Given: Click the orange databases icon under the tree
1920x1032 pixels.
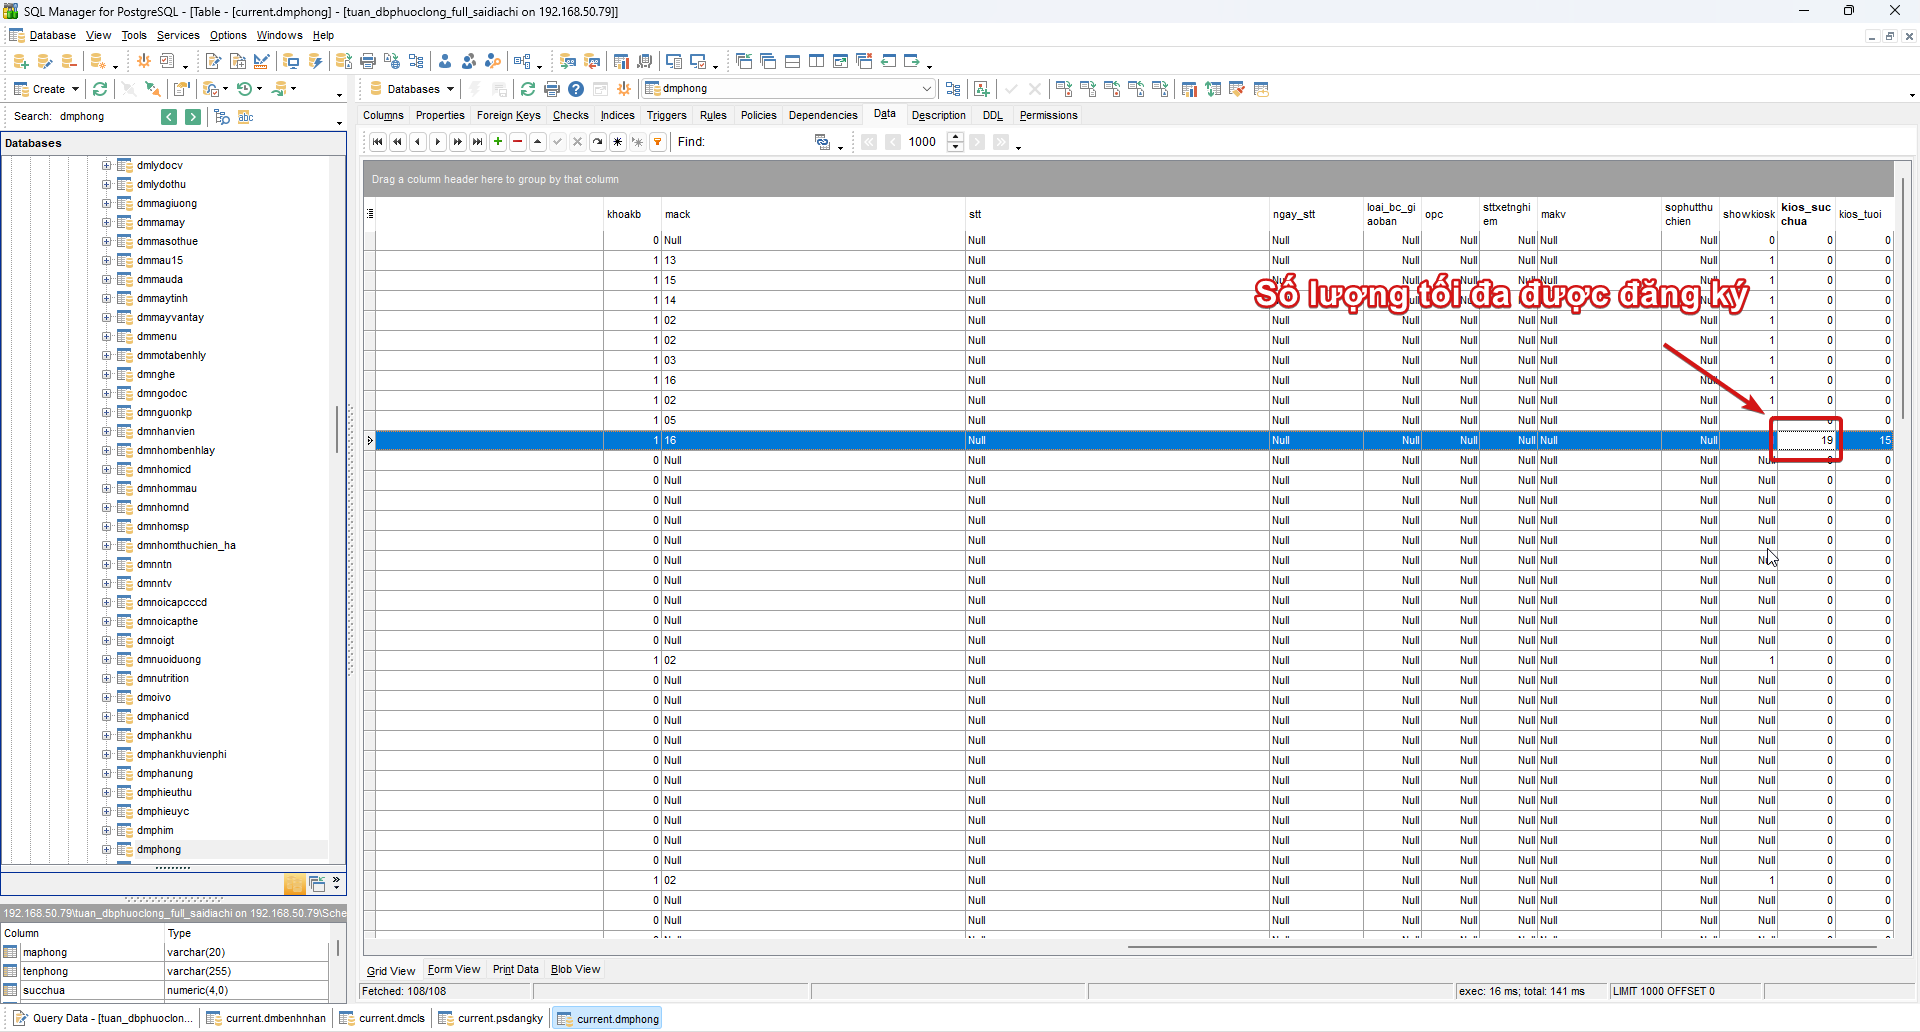Looking at the screenshot, I should [294, 884].
